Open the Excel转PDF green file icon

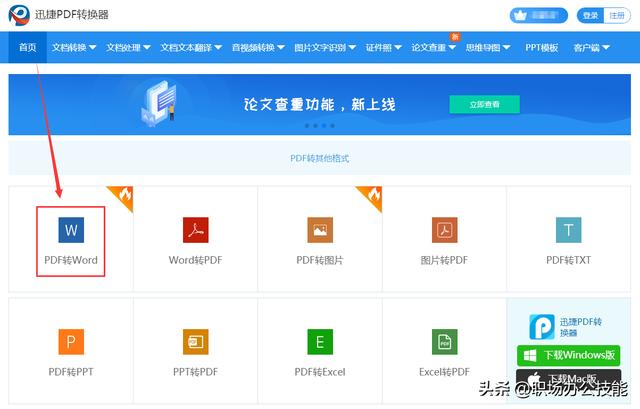(x=444, y=342)
